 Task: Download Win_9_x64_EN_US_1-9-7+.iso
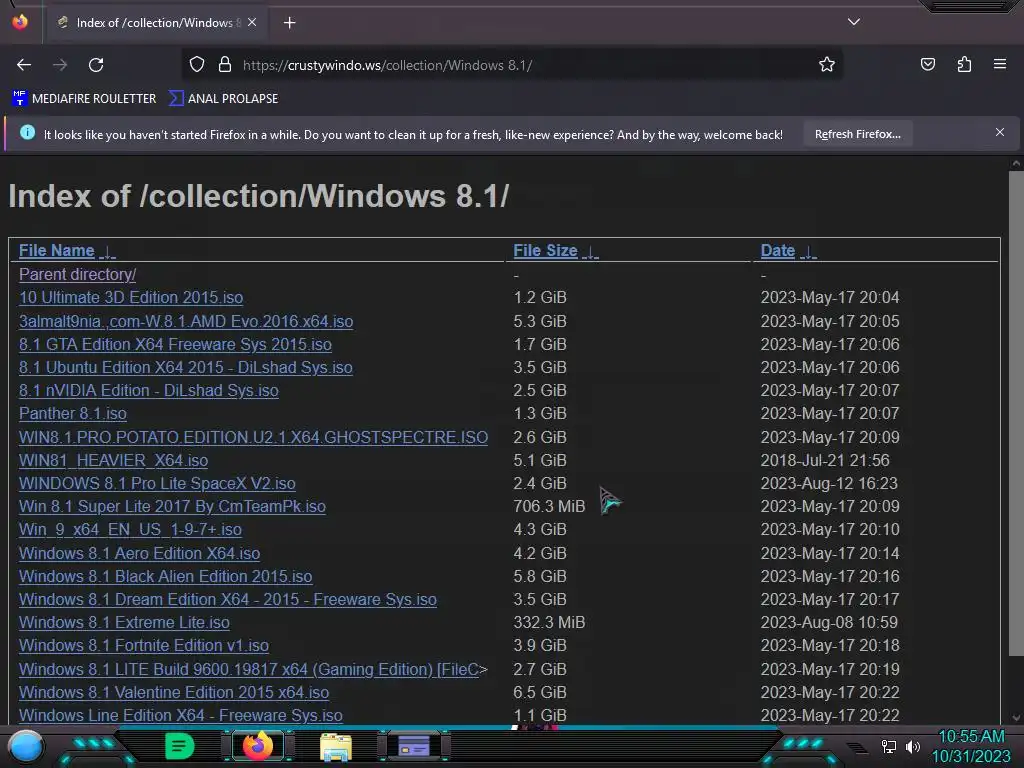pos(130,530)
